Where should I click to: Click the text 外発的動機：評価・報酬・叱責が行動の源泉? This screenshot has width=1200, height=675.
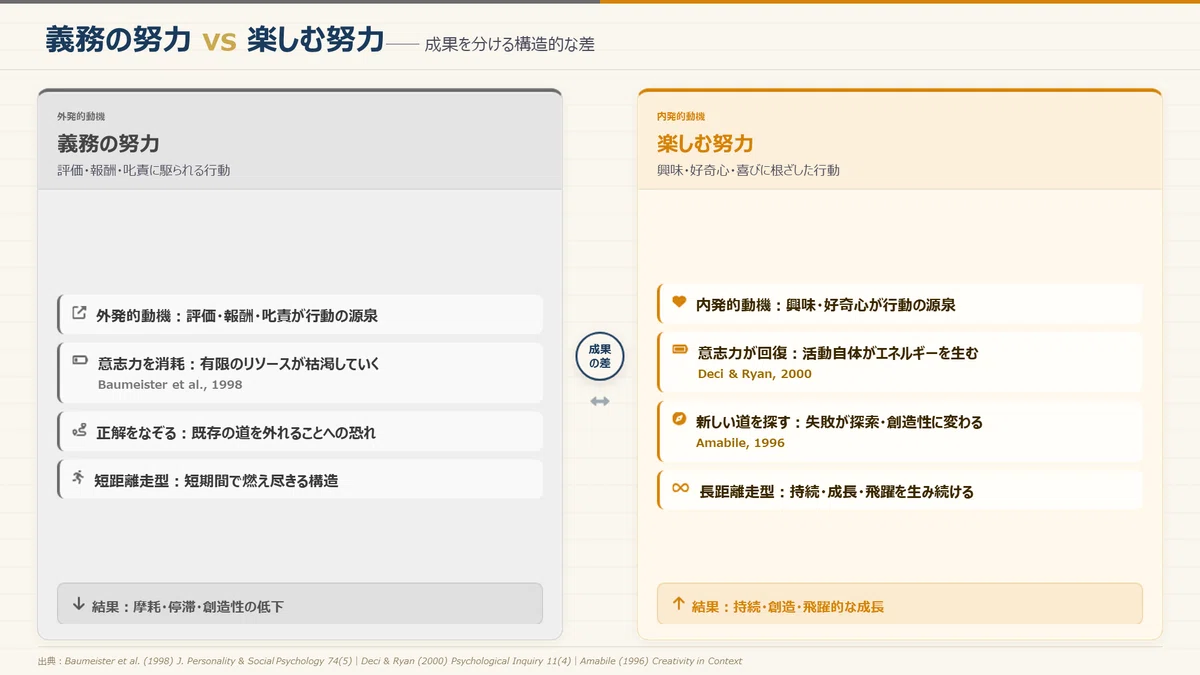[x=237, y=315]
